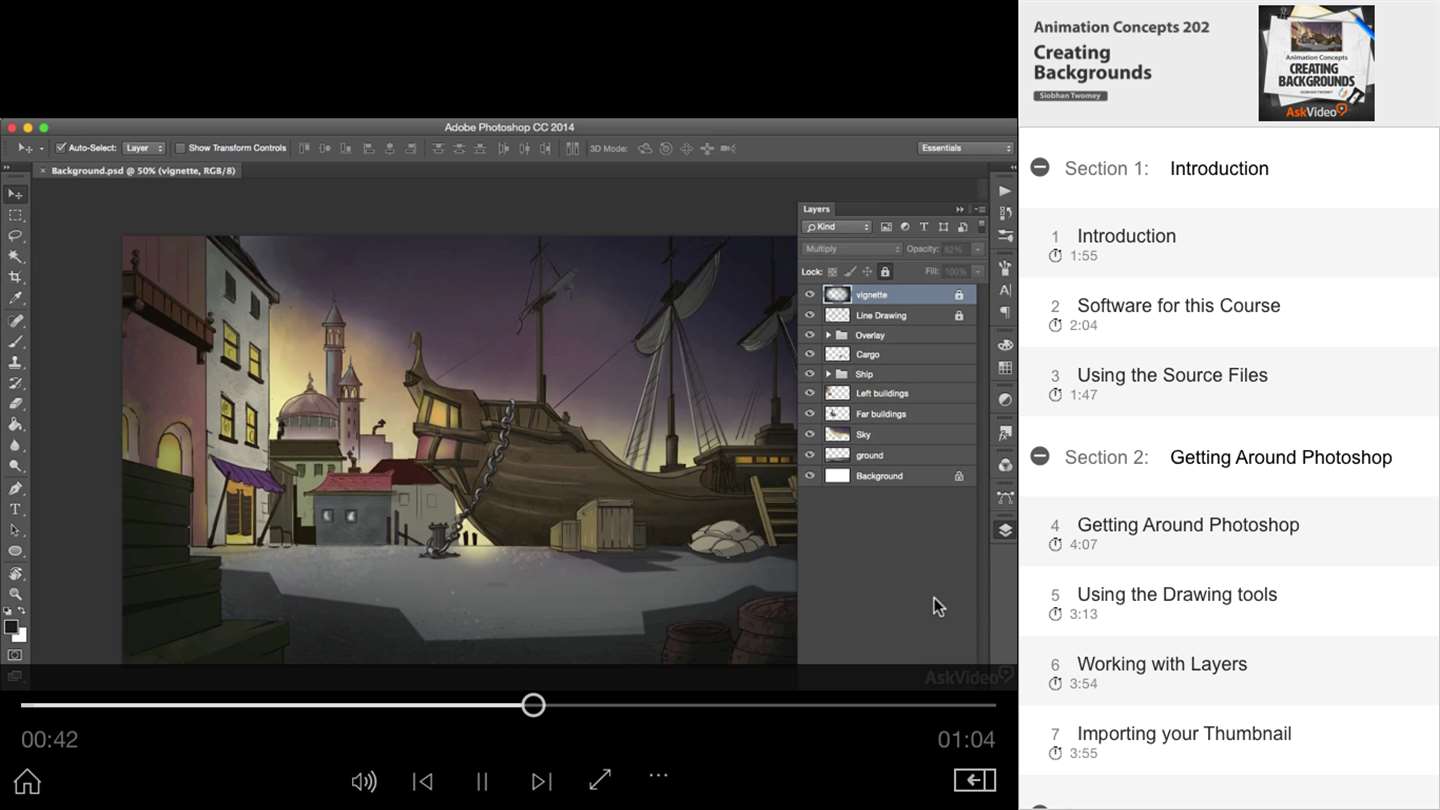
Task: Open lesson Using the Drawing tools
Action: [1176, 594]
